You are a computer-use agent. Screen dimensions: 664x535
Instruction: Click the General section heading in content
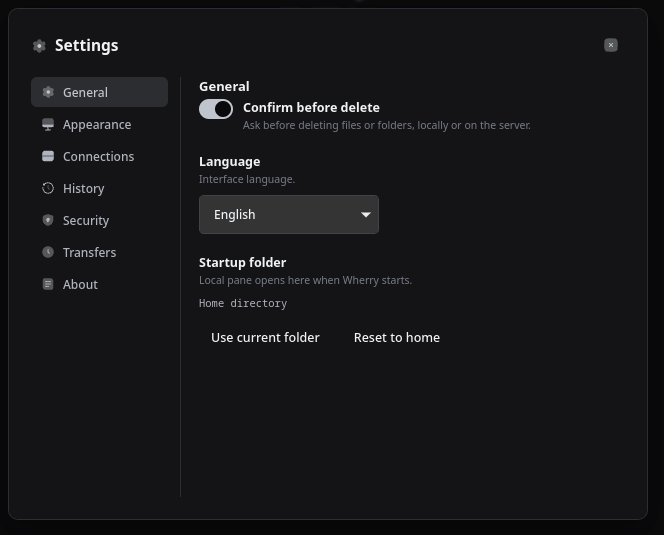pyautogui.click(x=224, y=86)
